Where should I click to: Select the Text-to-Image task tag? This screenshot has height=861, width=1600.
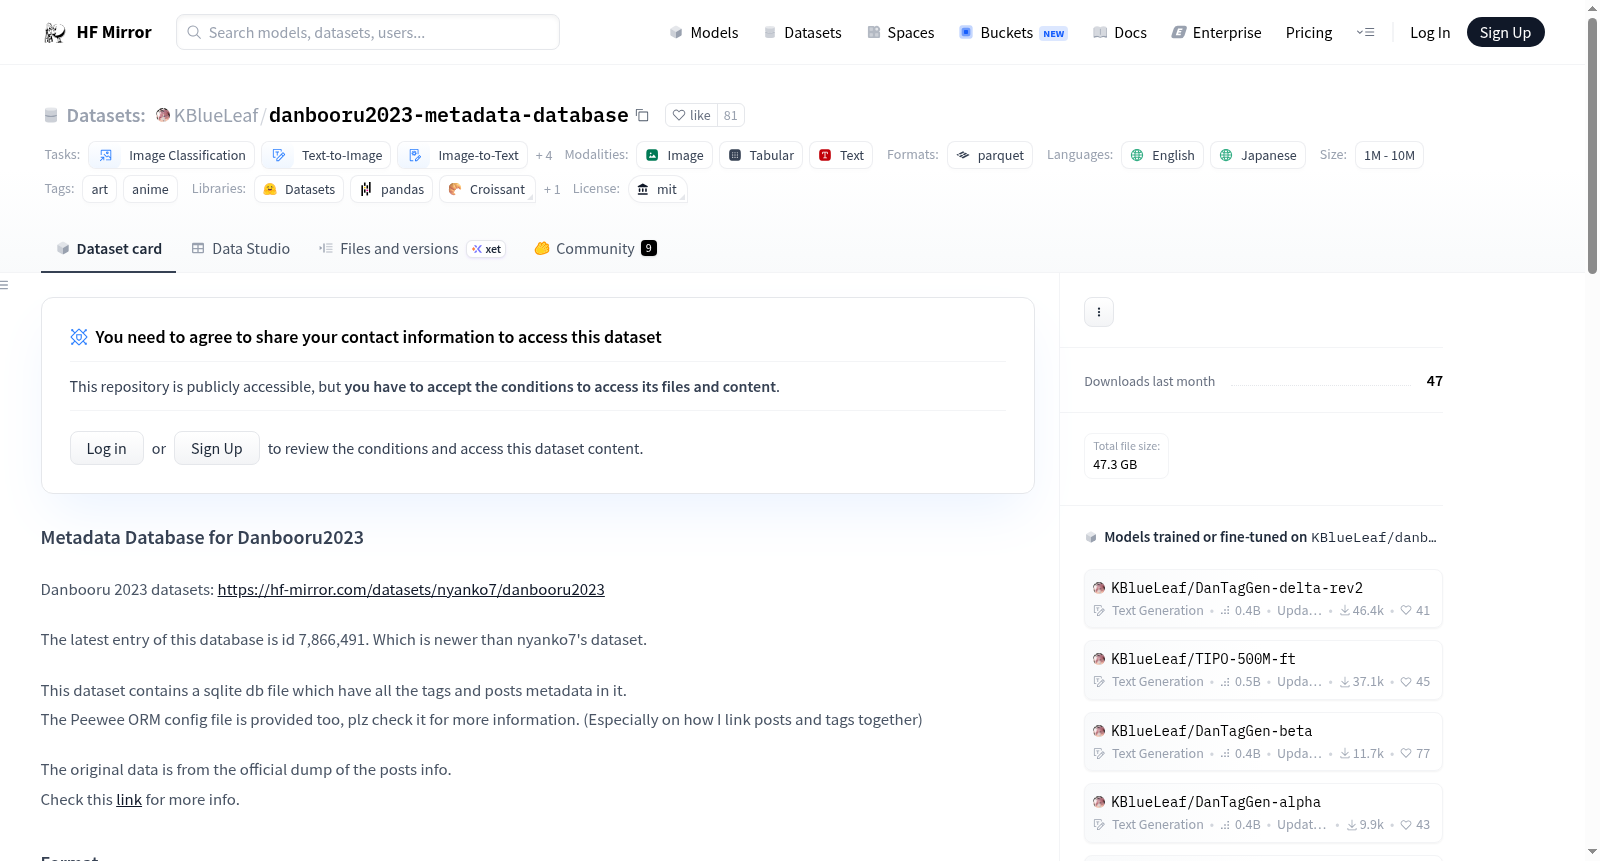[327, 155]
